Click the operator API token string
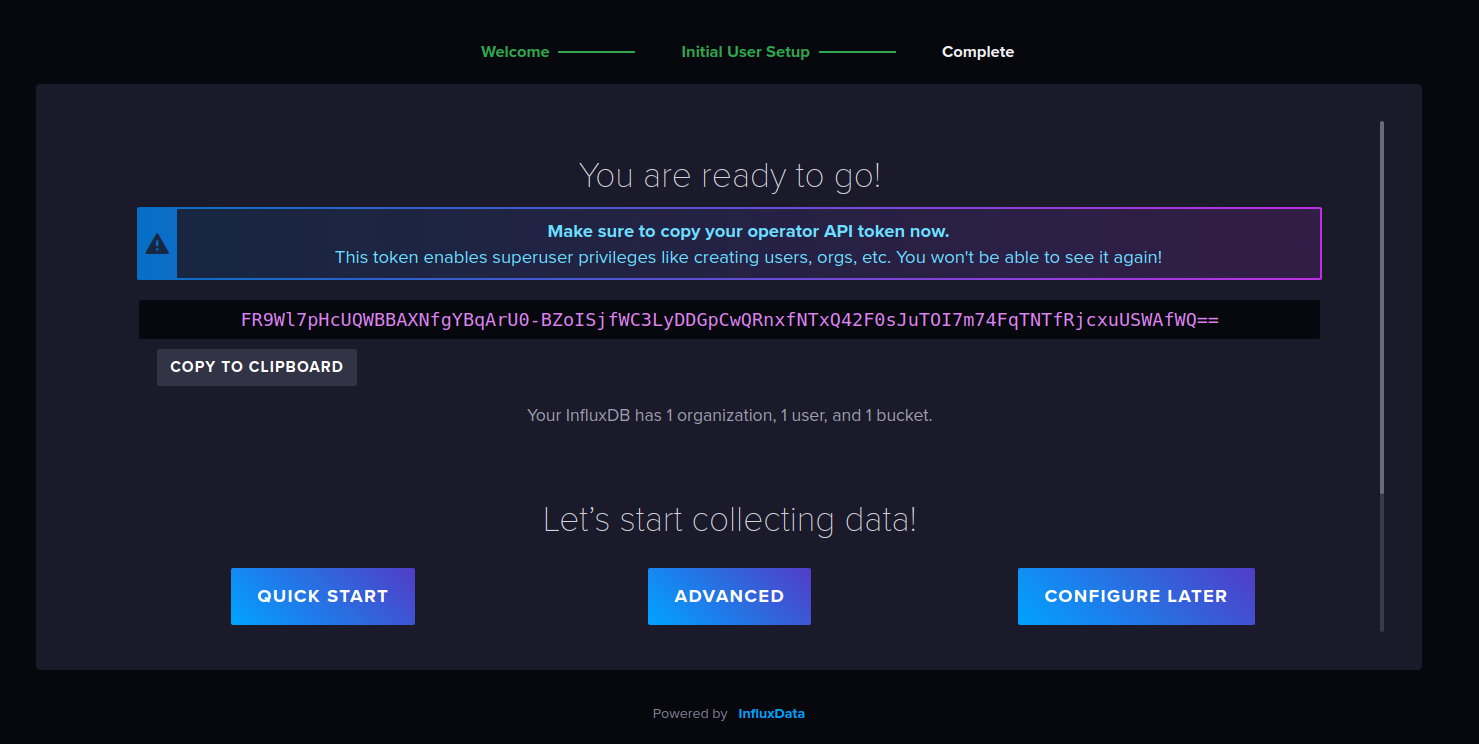The height and width of the screenshot is (744, 1479). point(729,320)
